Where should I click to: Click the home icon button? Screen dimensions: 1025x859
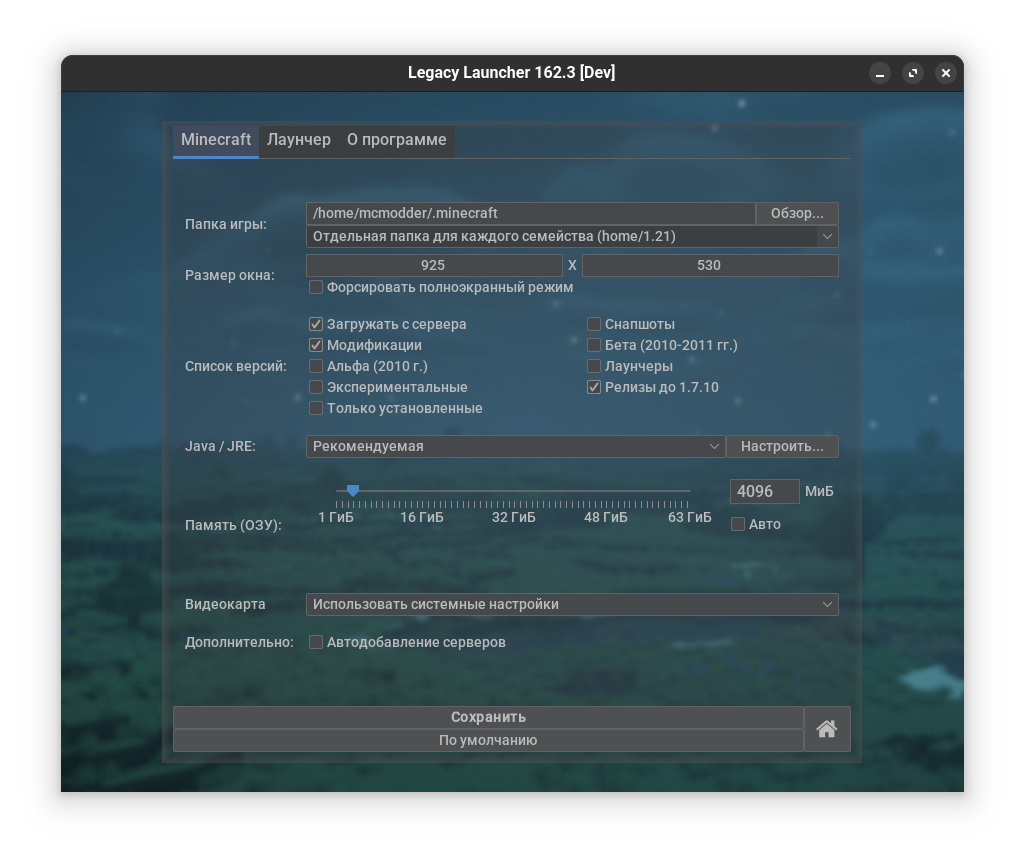(827, 729)
